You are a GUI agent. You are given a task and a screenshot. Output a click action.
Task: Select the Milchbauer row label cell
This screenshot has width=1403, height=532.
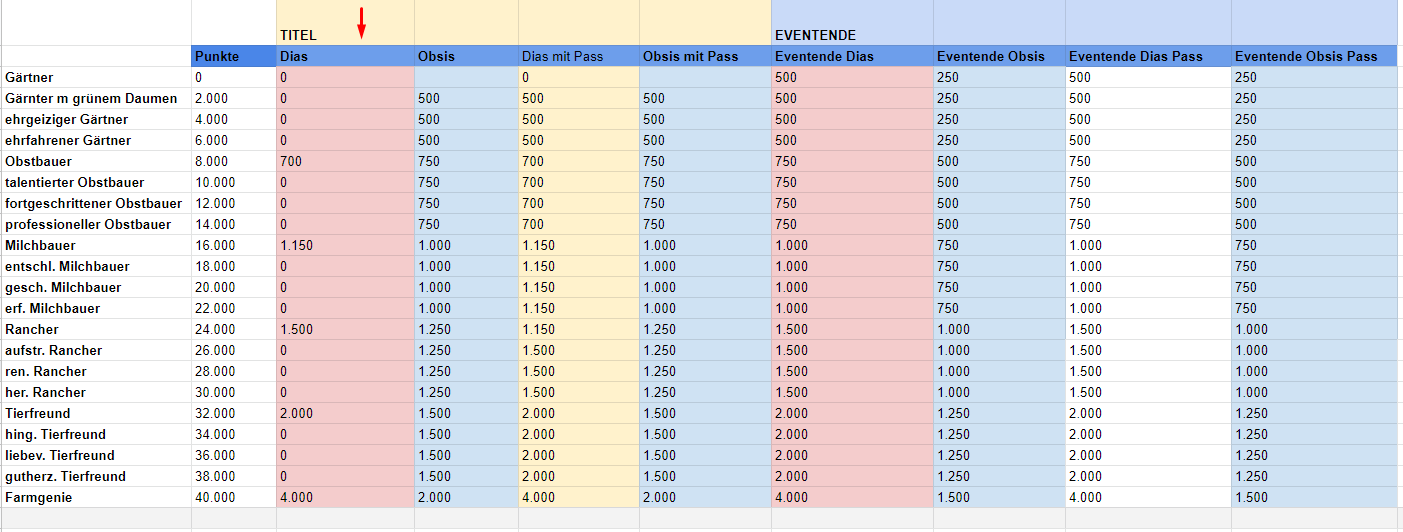click(x=96, y=245)
